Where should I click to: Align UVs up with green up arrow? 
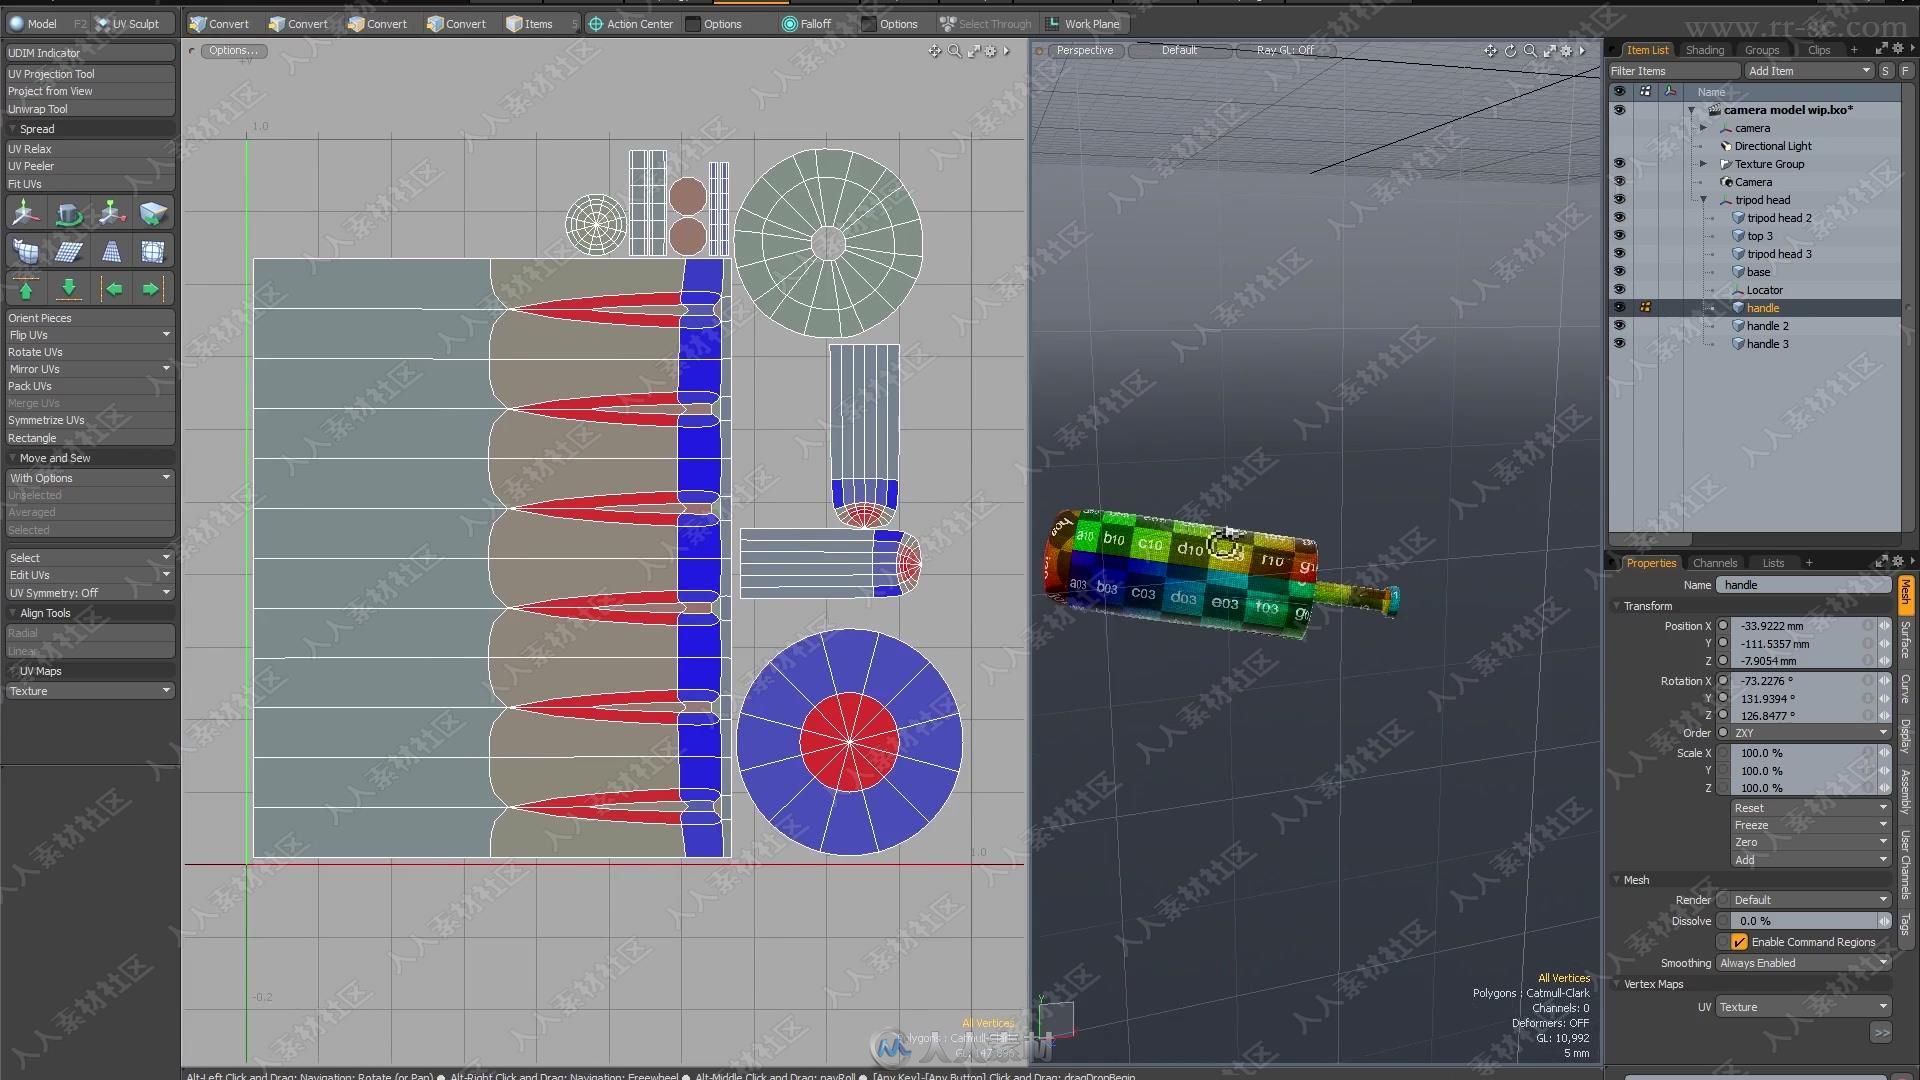click(26, 289)
